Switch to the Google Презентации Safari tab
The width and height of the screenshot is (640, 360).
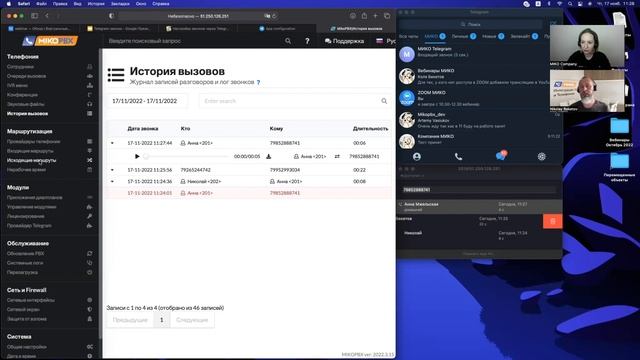coord(119,29)
